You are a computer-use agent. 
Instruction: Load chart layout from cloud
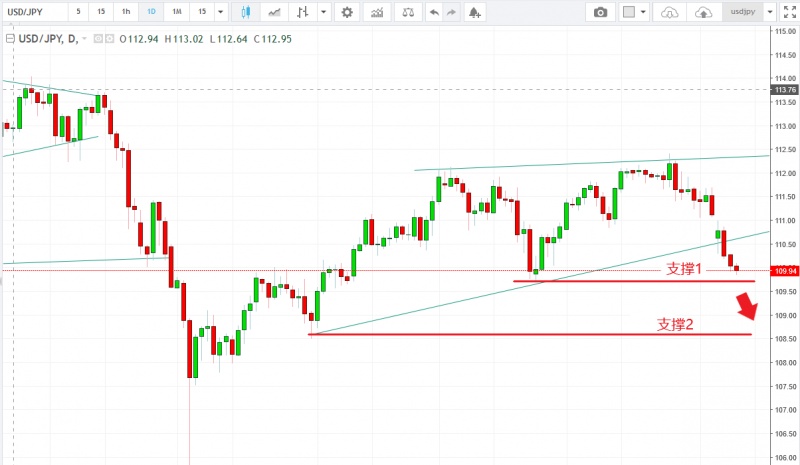pos(670,12)
